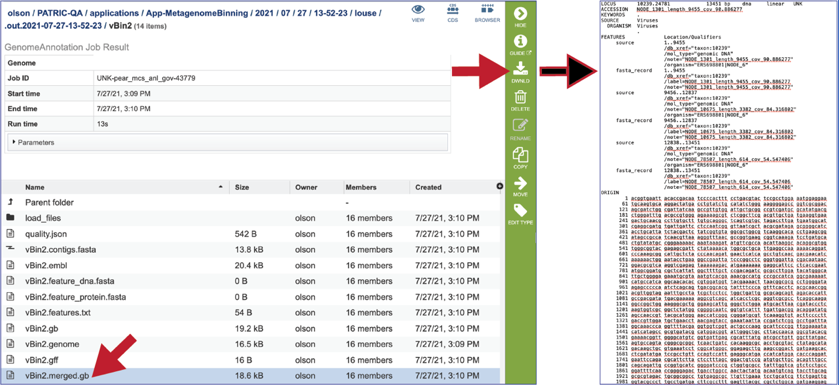Click the MOVE arrow icon
The image size is (839, 385).
[520, 183]
